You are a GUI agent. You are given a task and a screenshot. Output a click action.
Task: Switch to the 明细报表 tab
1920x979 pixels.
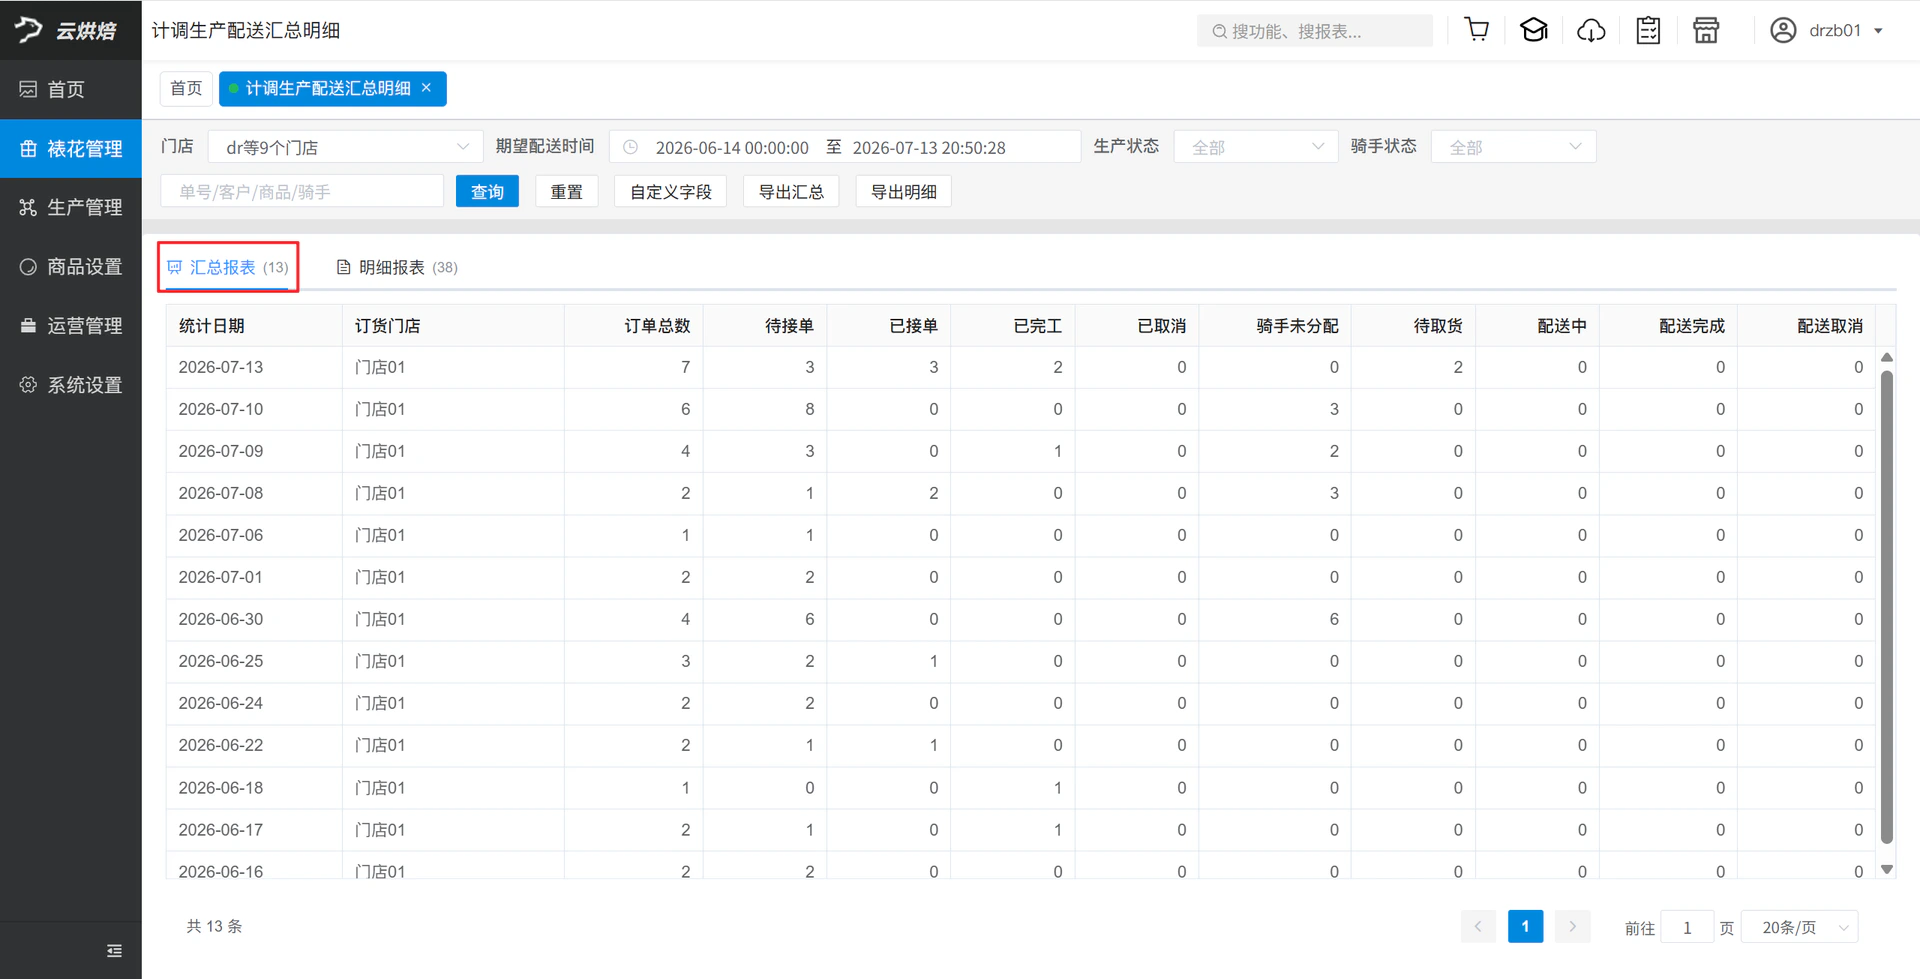pos(397,267)
